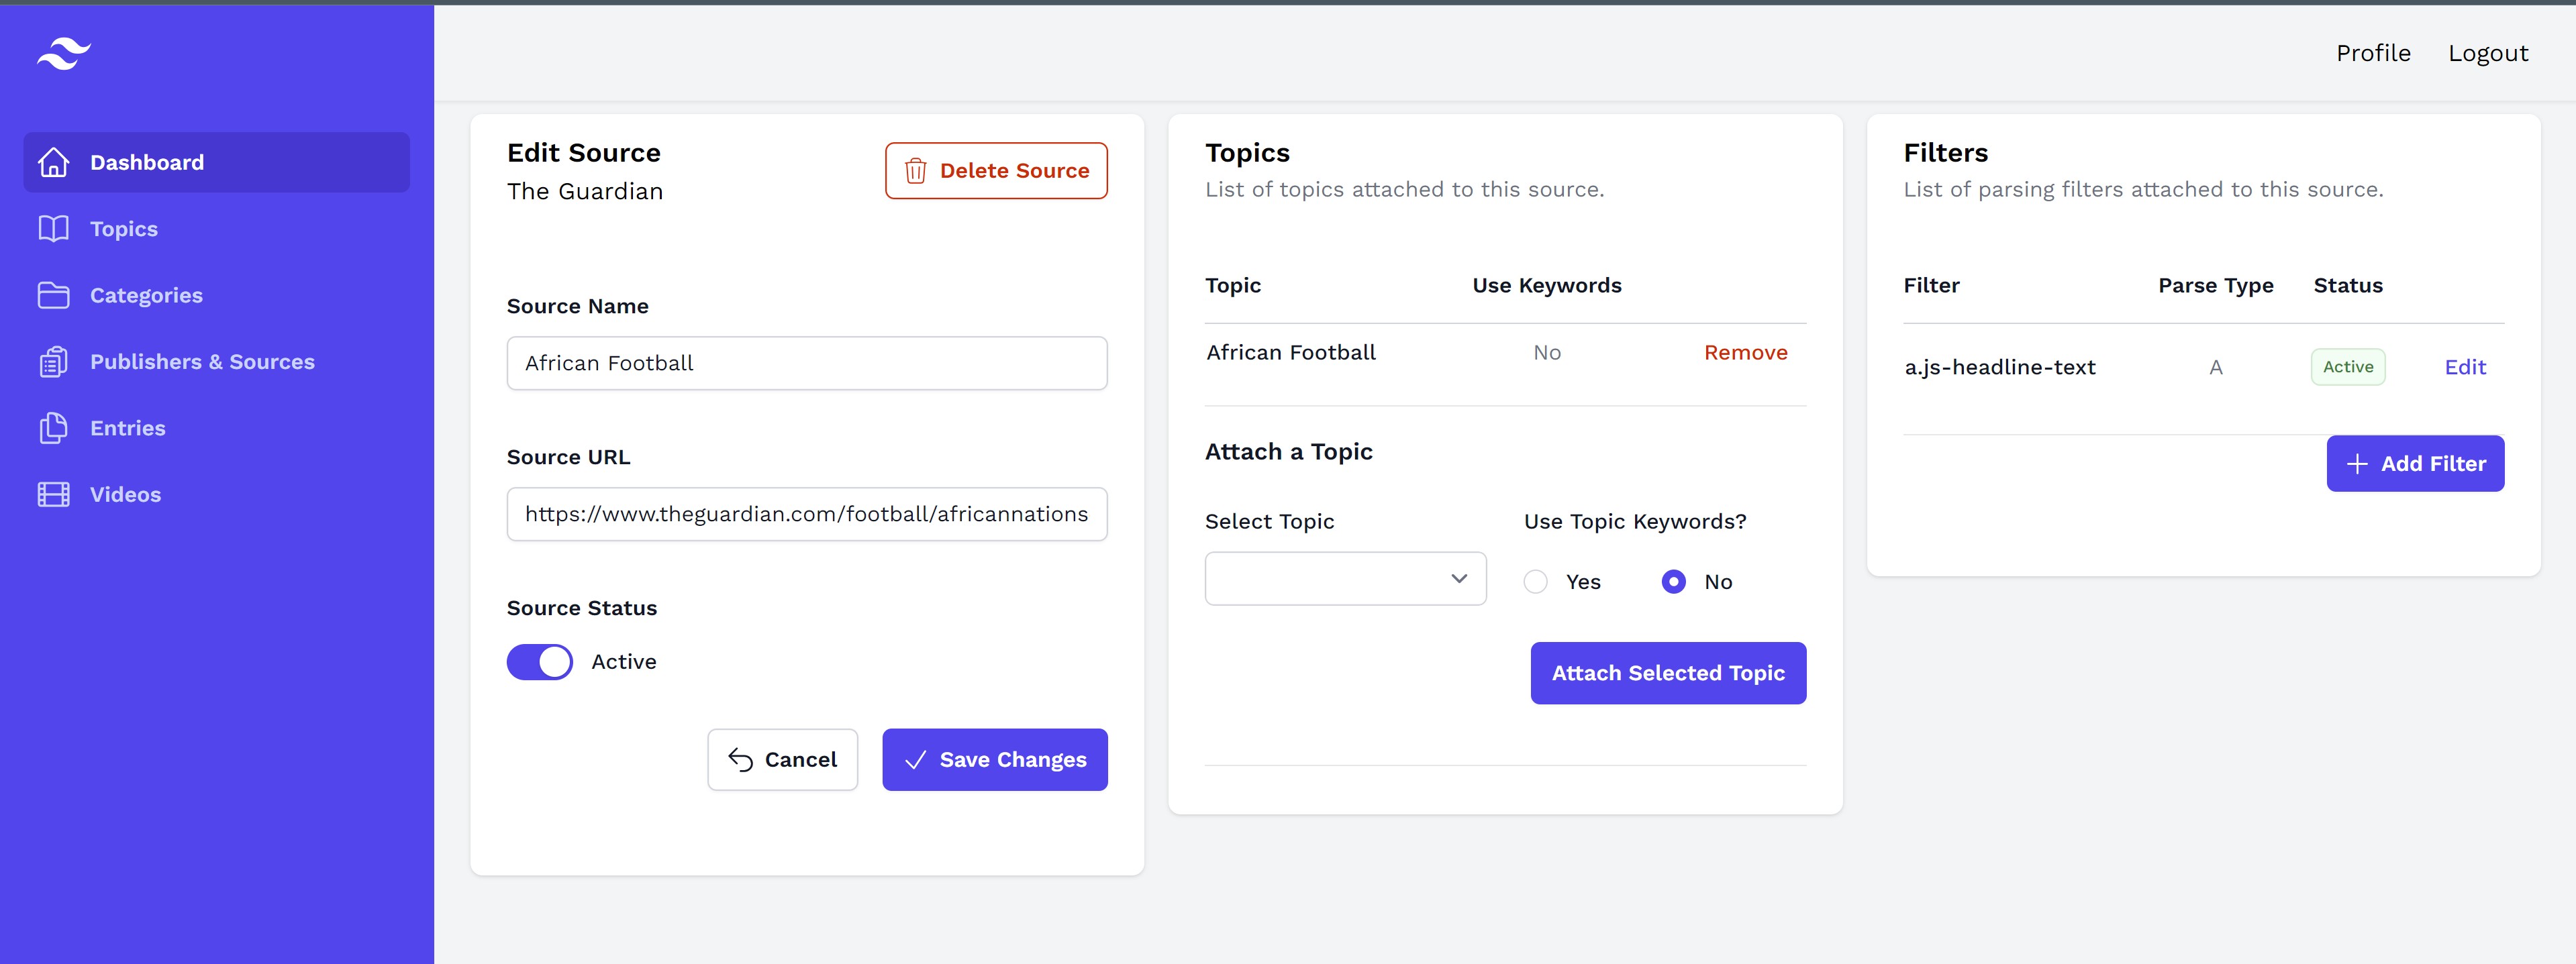Click the Tailwind wave logo

tap(64, 54)
